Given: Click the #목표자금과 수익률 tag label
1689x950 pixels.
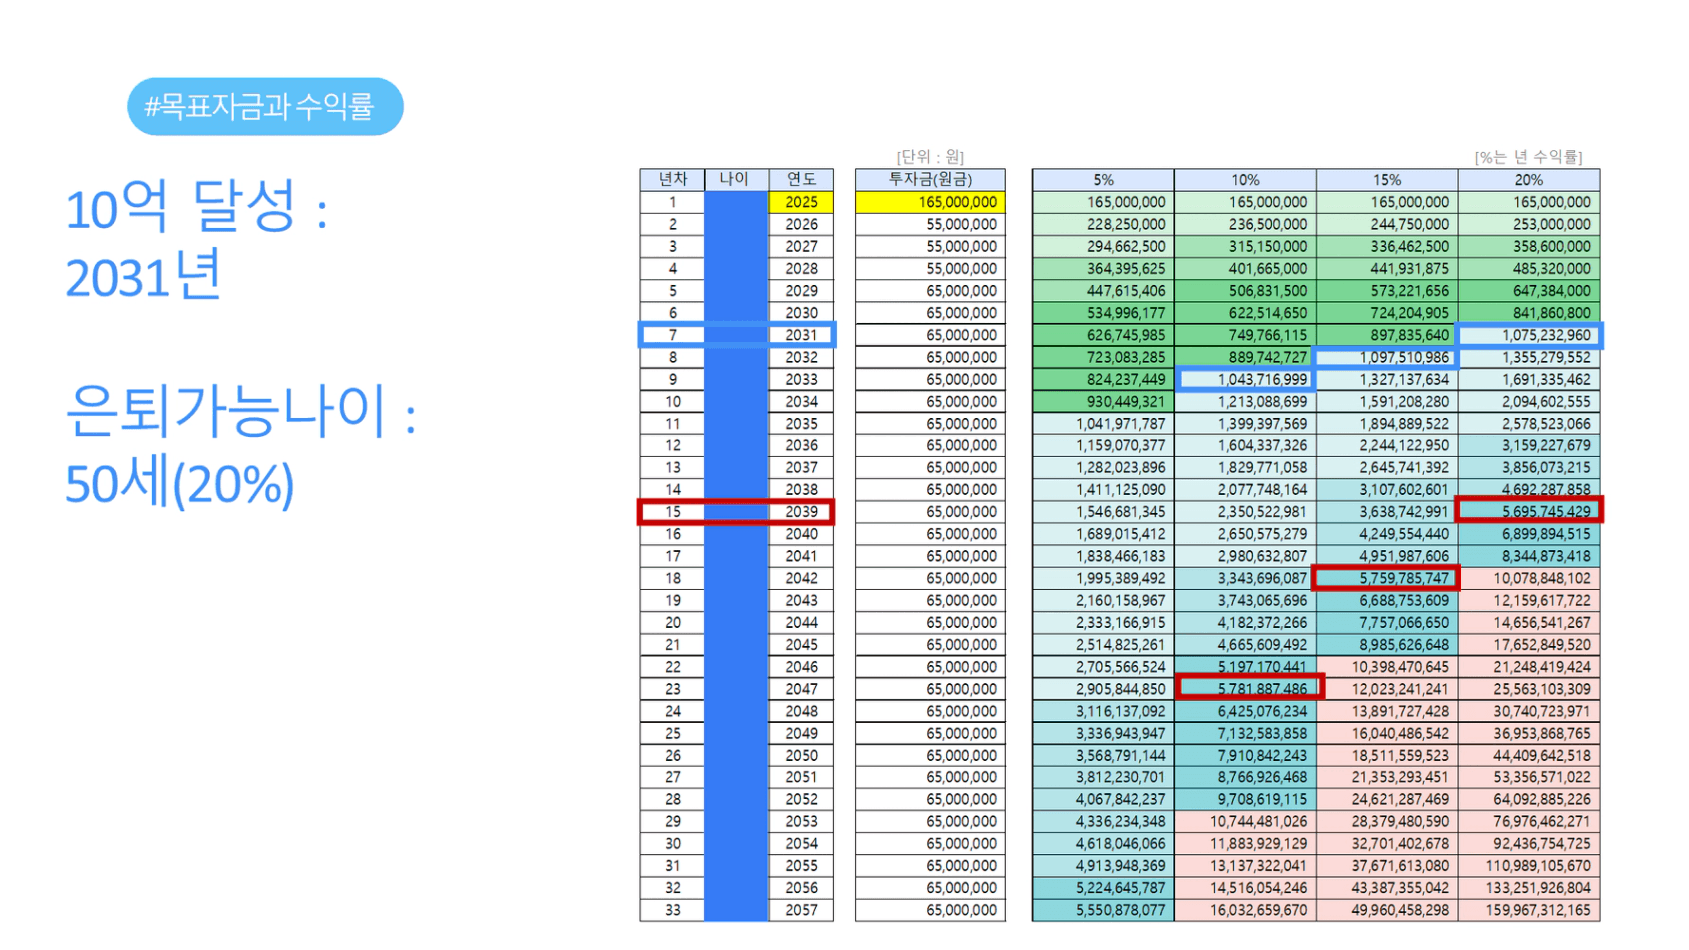Looking at the screenshot, I should pyautogui.click(x=265, y=106).
